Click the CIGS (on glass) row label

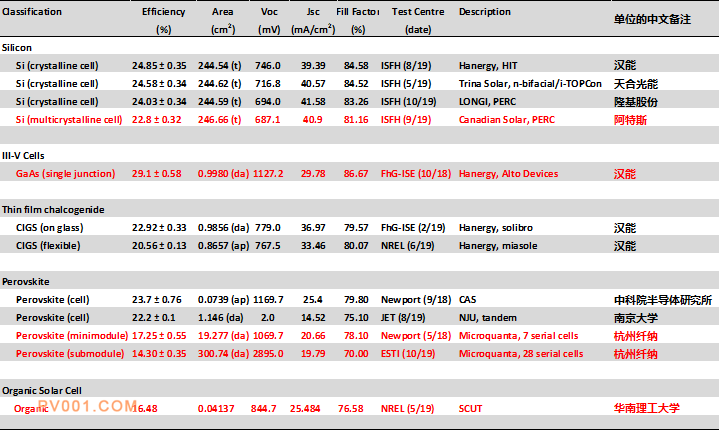[x=50, y=228]
